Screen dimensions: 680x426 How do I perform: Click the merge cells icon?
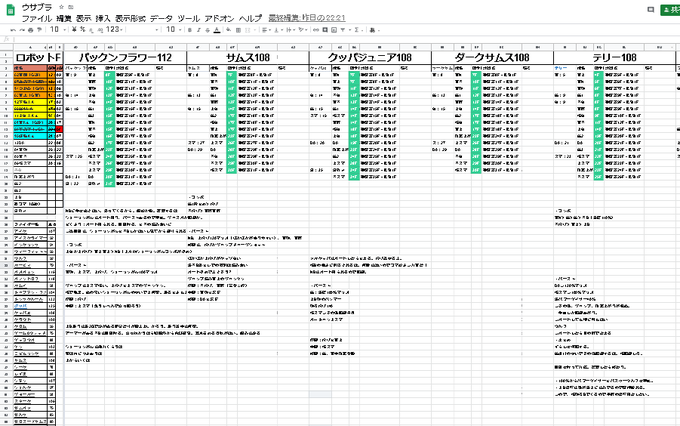click(x=247, y=30)
